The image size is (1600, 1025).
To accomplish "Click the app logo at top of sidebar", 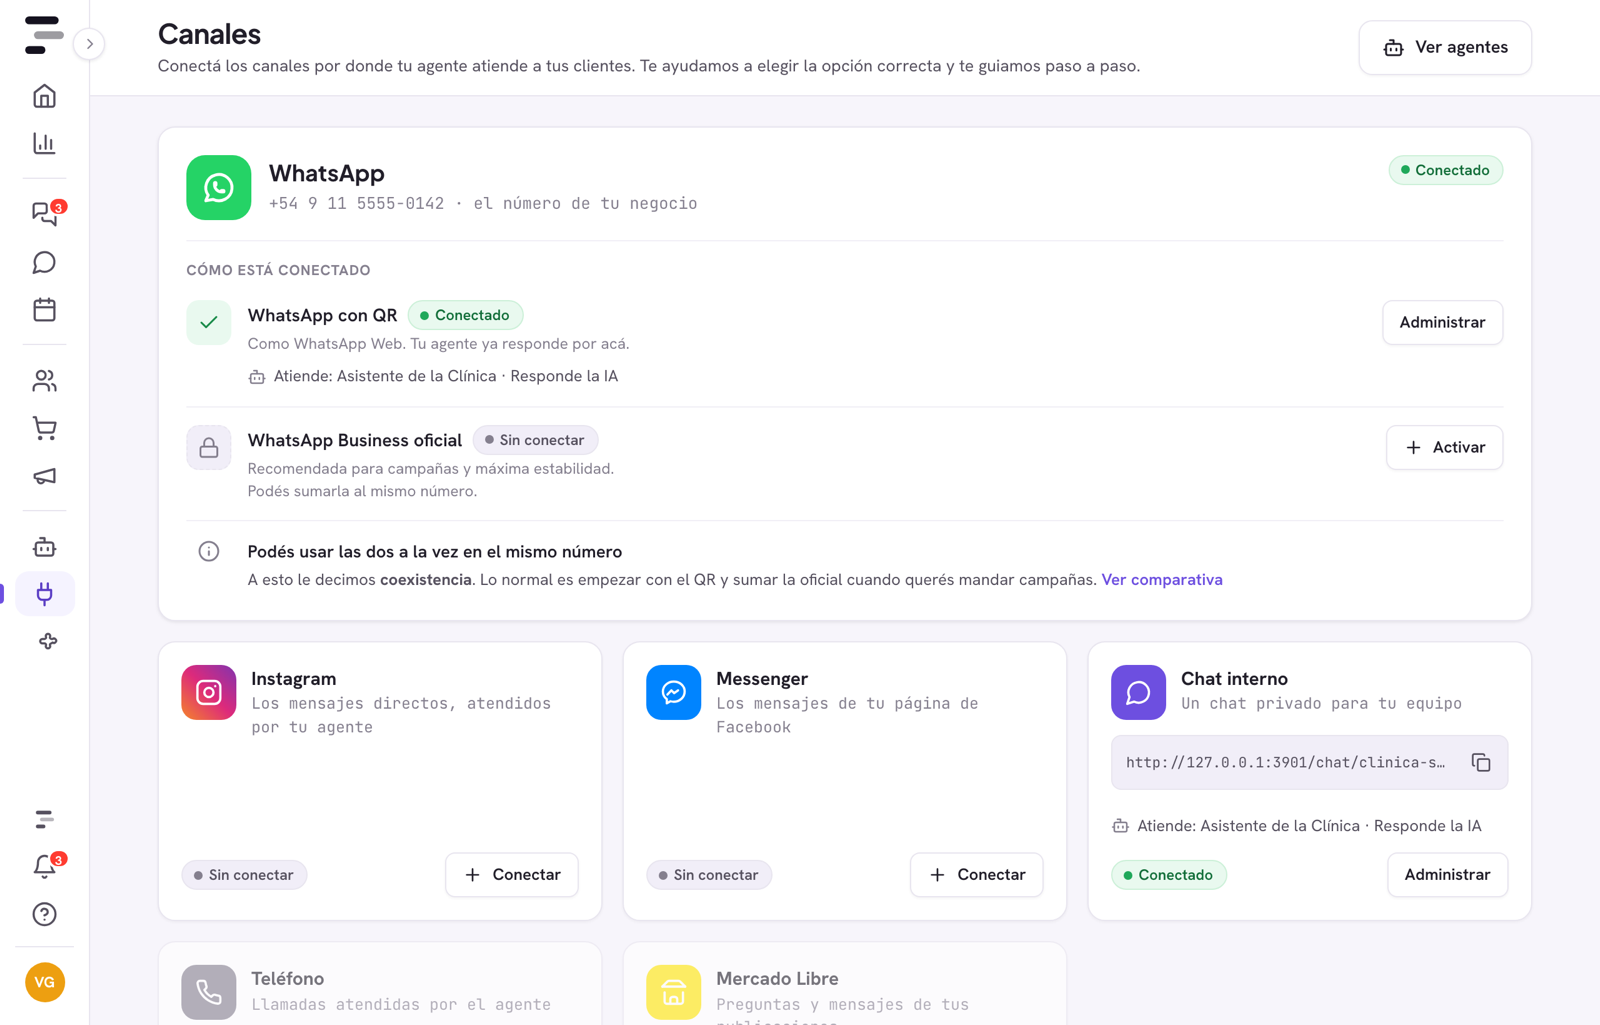I will [x=43, y=35].
